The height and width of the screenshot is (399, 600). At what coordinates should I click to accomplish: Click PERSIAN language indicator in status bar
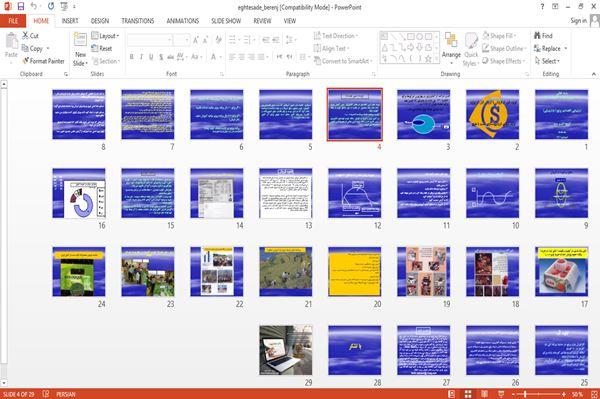coord(66,394)
